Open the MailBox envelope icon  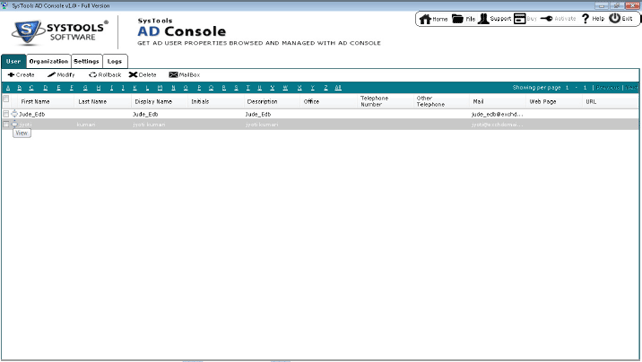point(173,75)
